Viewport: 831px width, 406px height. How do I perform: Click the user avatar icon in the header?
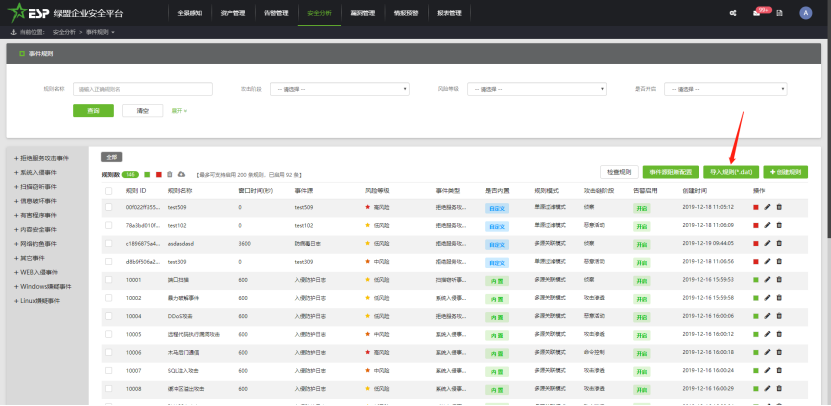point(806,13)
